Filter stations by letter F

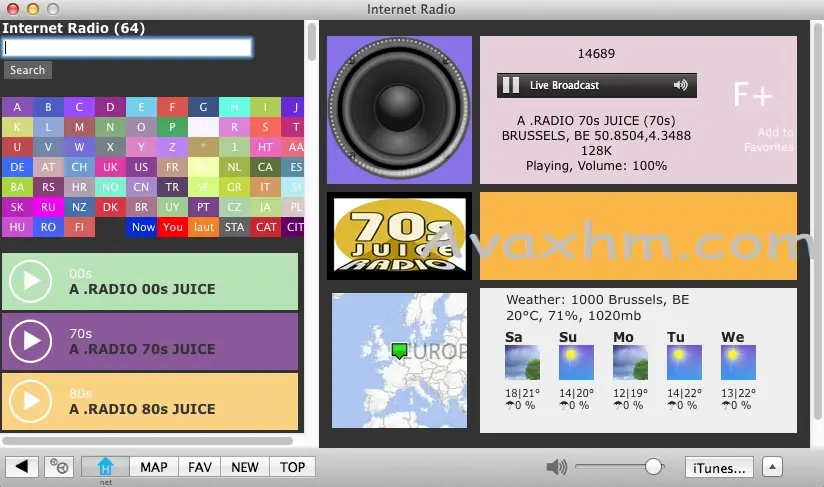click(172, 107)
